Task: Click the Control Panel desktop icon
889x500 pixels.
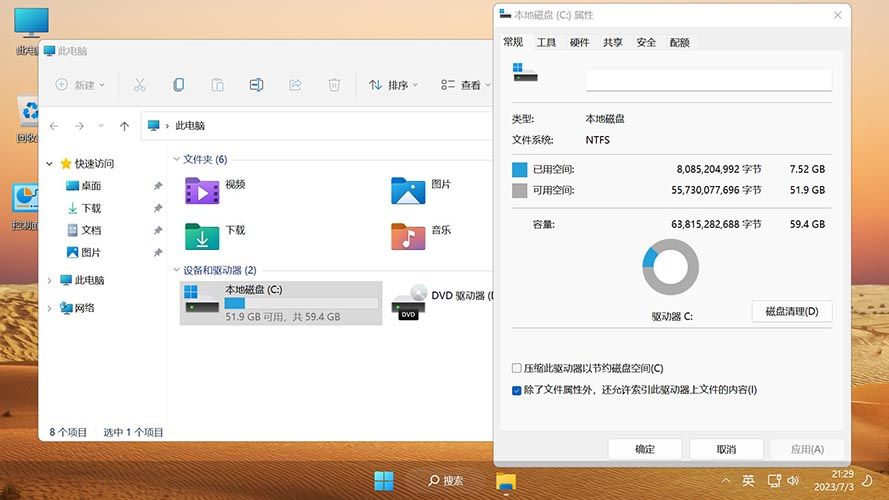Action: (26, 206)
